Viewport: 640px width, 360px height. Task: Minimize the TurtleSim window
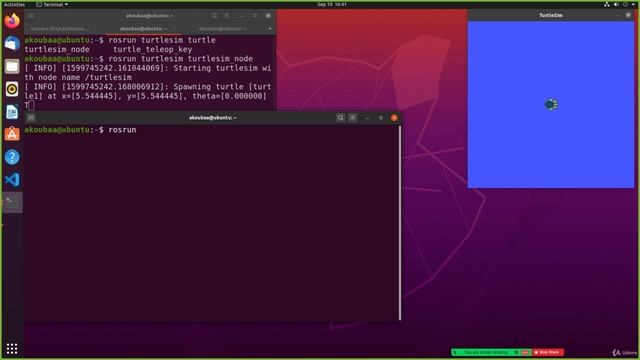pyautogui.click(x=617, y=15)
